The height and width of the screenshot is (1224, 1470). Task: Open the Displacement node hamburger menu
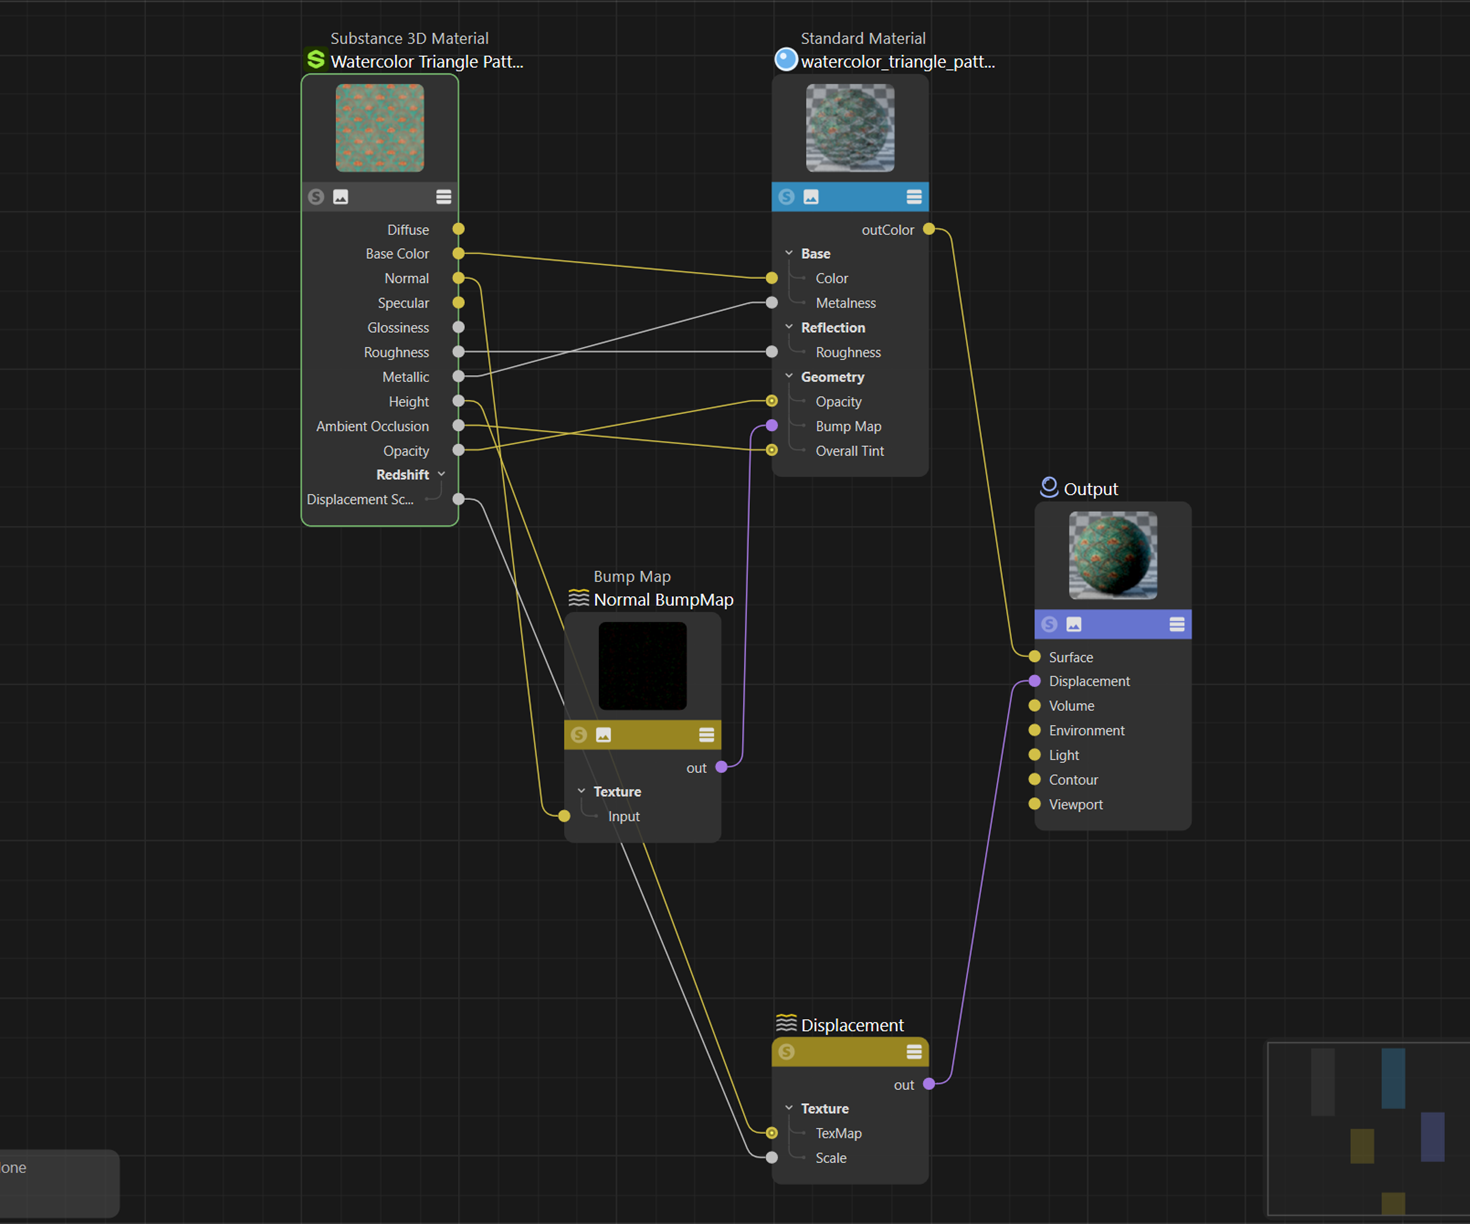click(x=914, y=1052)
